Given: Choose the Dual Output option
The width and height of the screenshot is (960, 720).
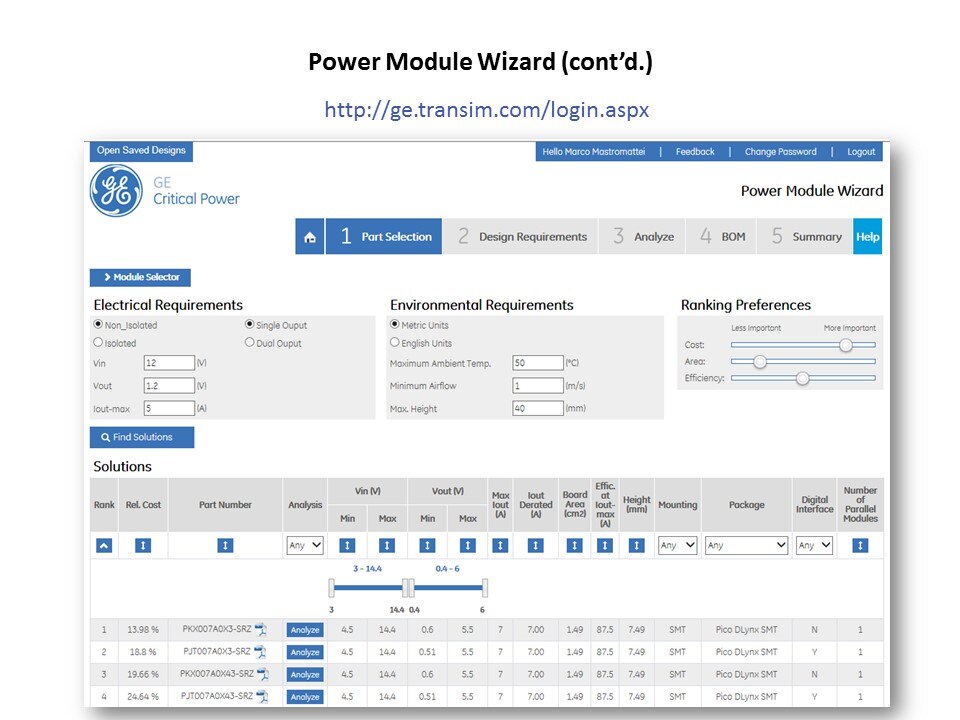Looking at the screenshot, I should pyautogui.click(x=250, y=343).
